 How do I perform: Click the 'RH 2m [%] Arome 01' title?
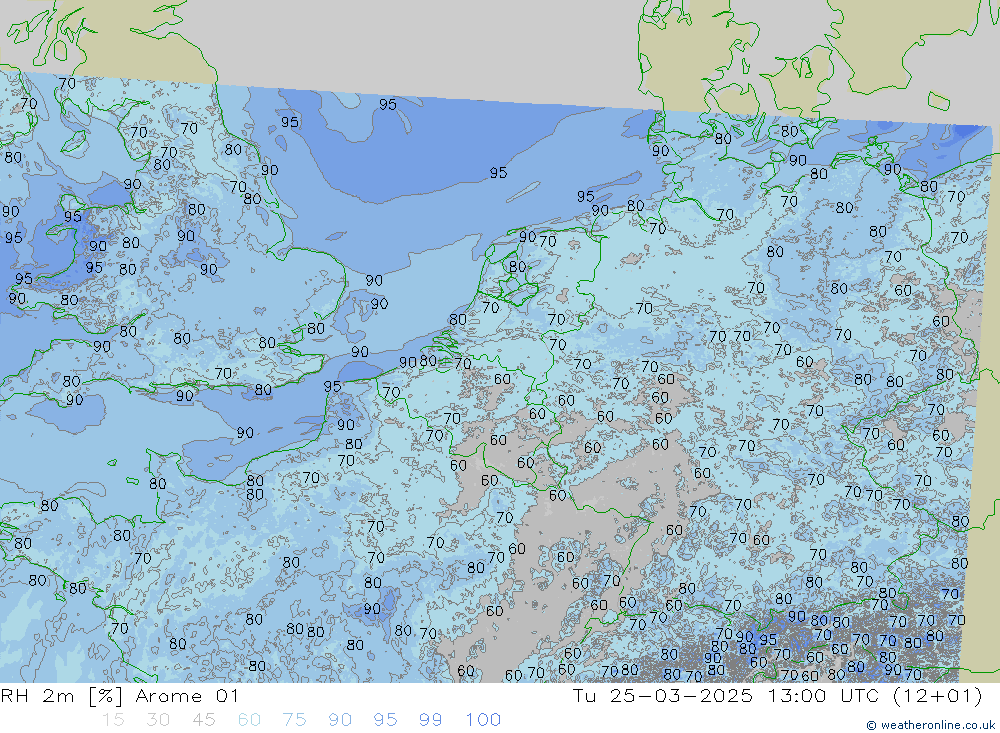coord(119,696)
